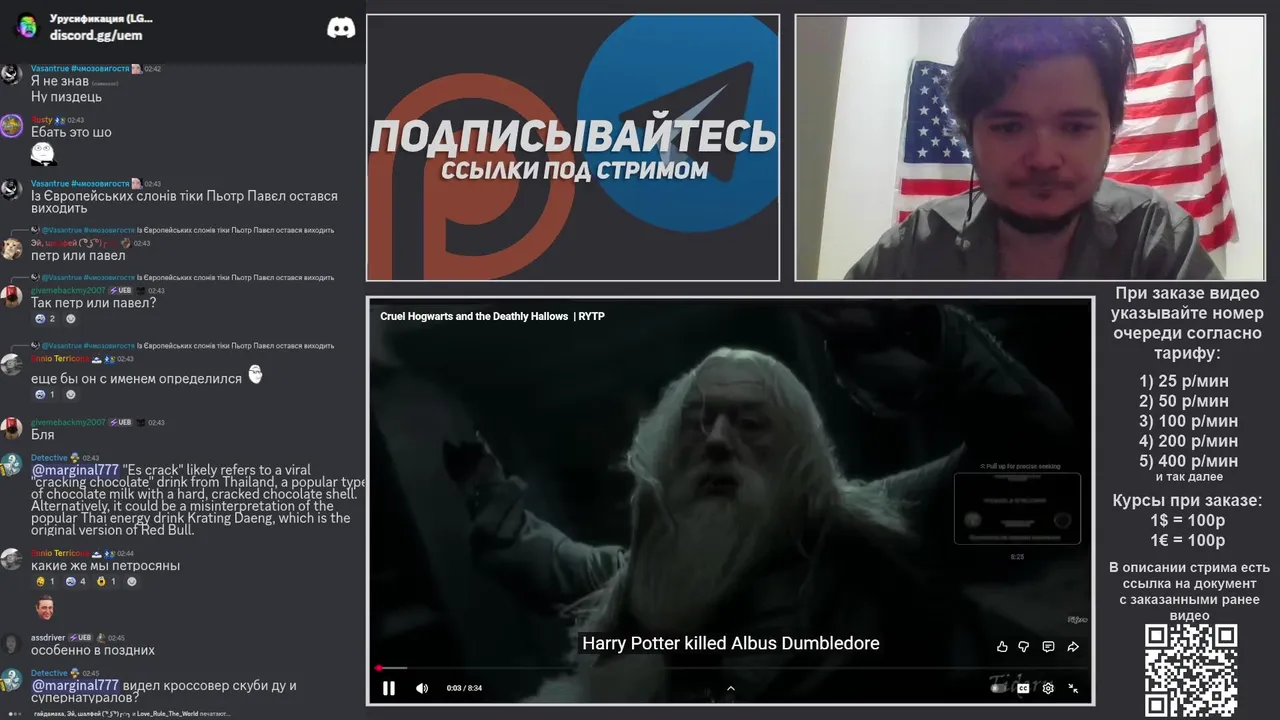Image resolution: width=1280 pixels, height=720 pixels.
Task: Click username givemebackmy2007 above 'Бля'
Action: click(68, 422)
